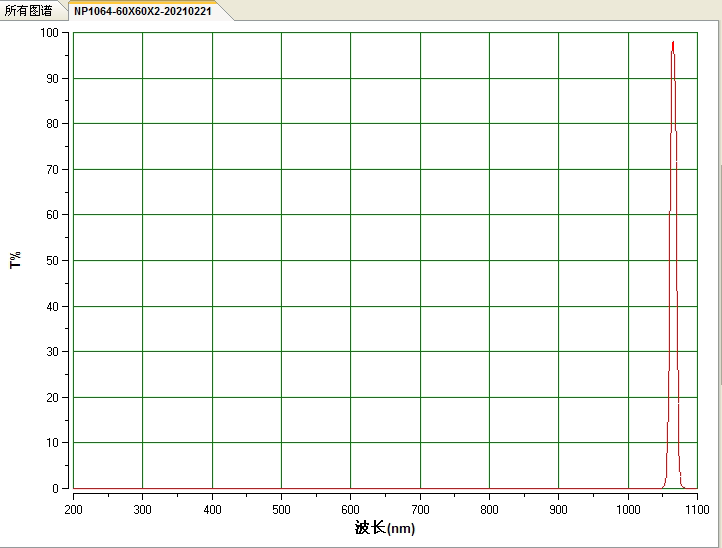Click the 900 label on the wavelength axis
Viewport: 722px width, 548px height.
(x=558, y=509)
